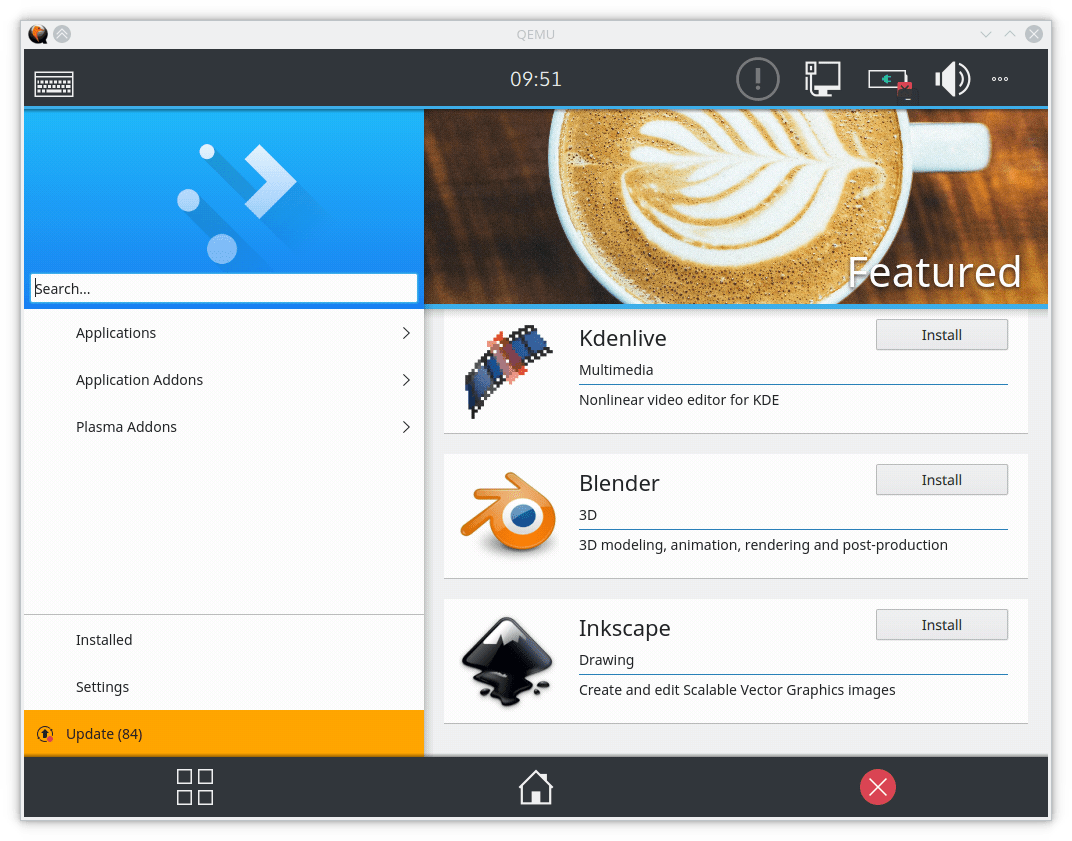Click 'Create and edit Scalable Vector Graphics images'
This screenshot has height=841, width=1072.
(737, 690)
